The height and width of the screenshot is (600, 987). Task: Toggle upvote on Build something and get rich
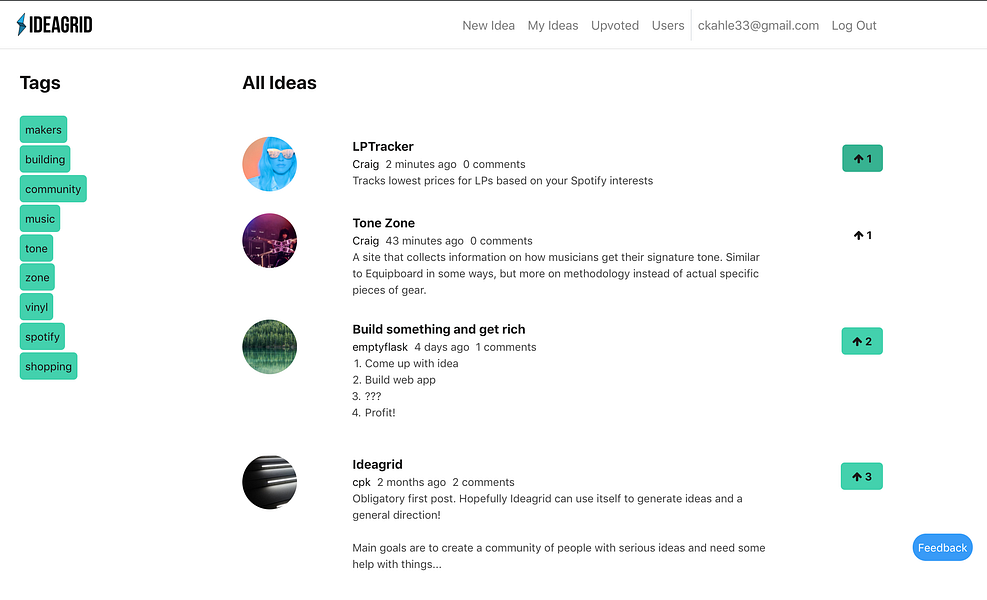pos(862,341)
